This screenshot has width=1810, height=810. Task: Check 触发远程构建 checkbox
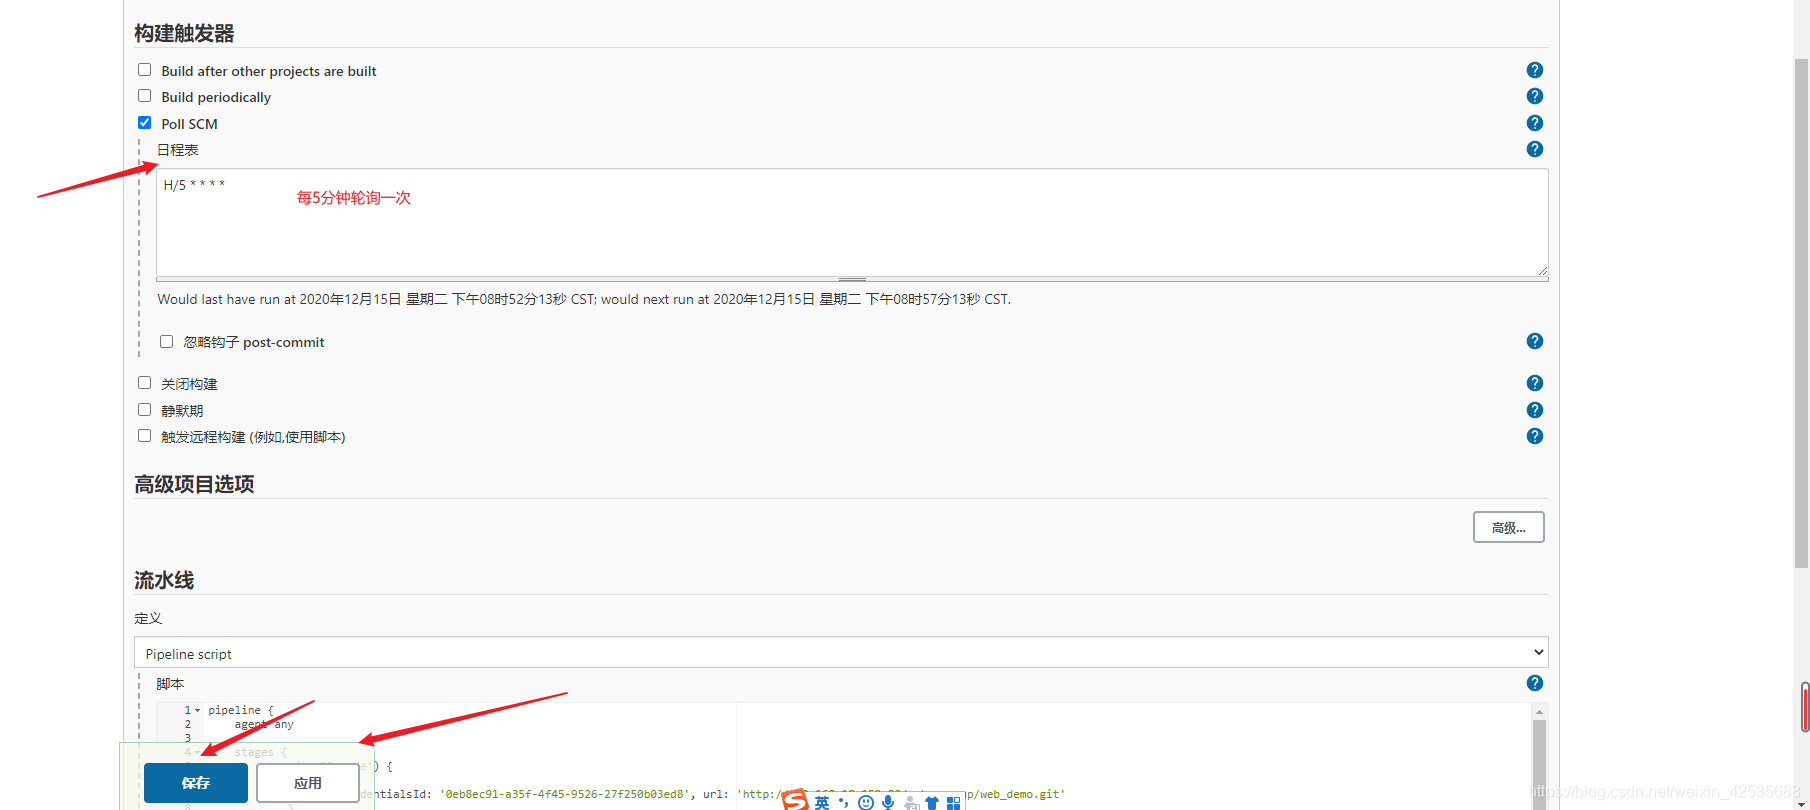pyautogui.click(x=145, y=436)
